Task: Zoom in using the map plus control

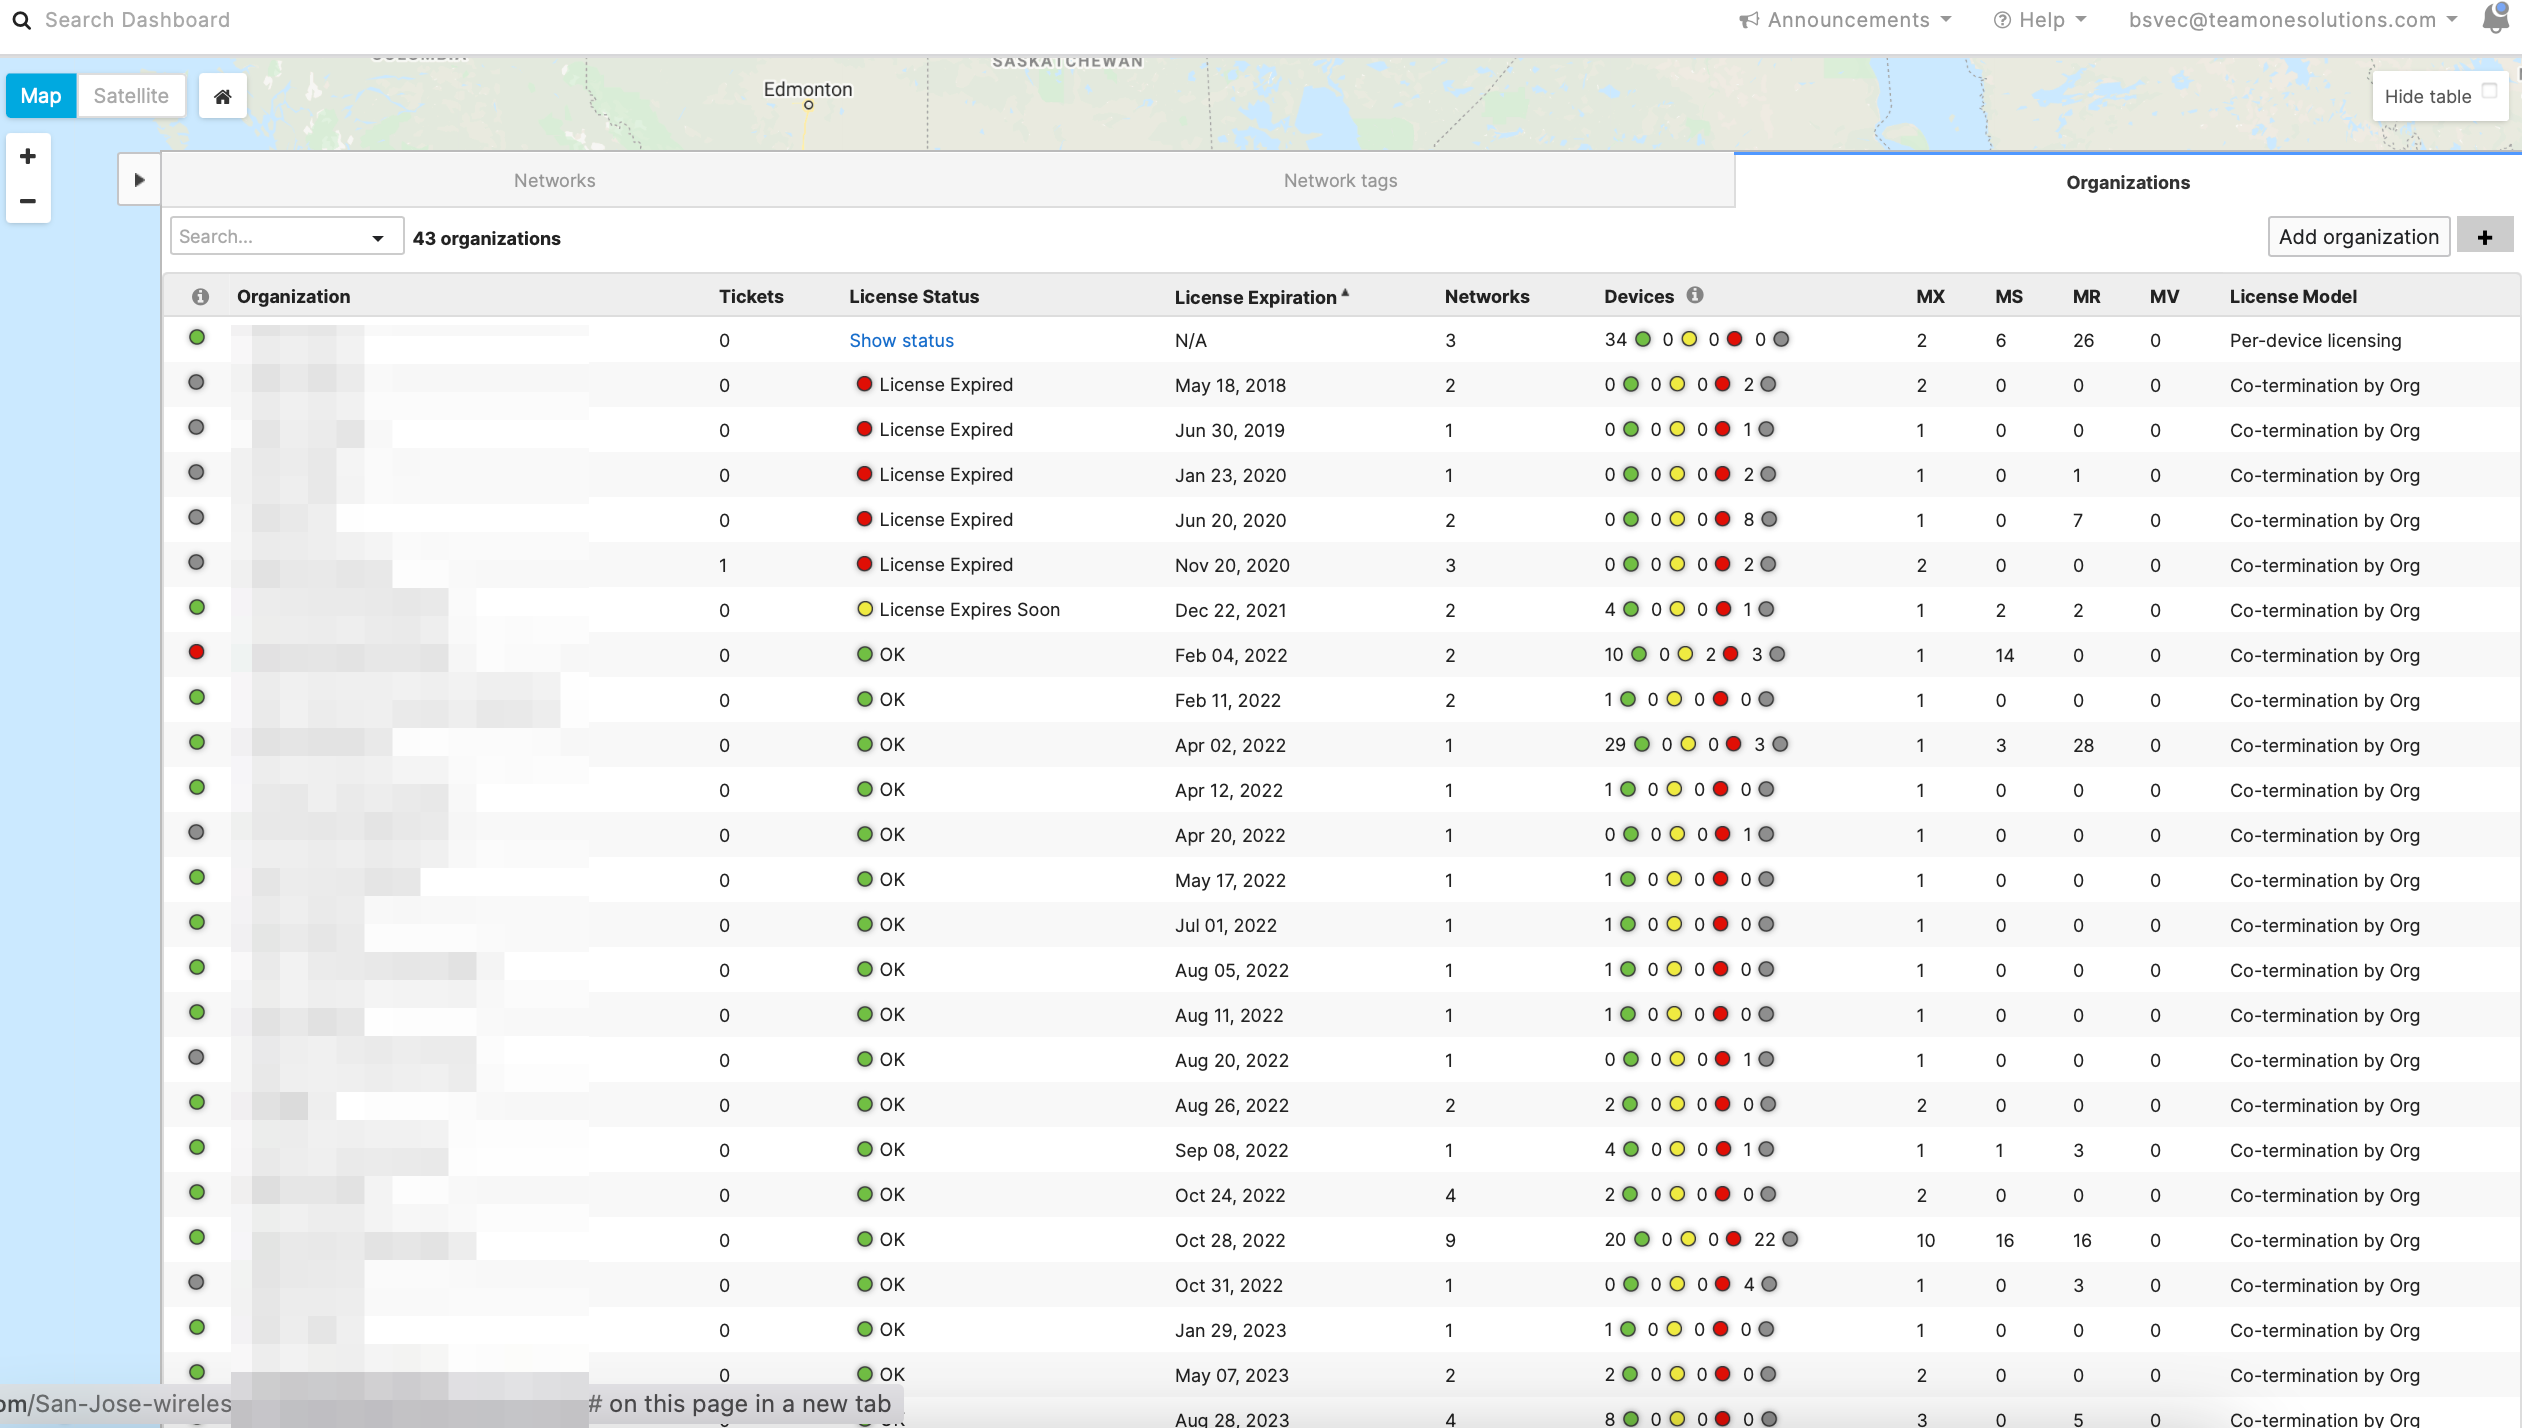Action: 28,155
